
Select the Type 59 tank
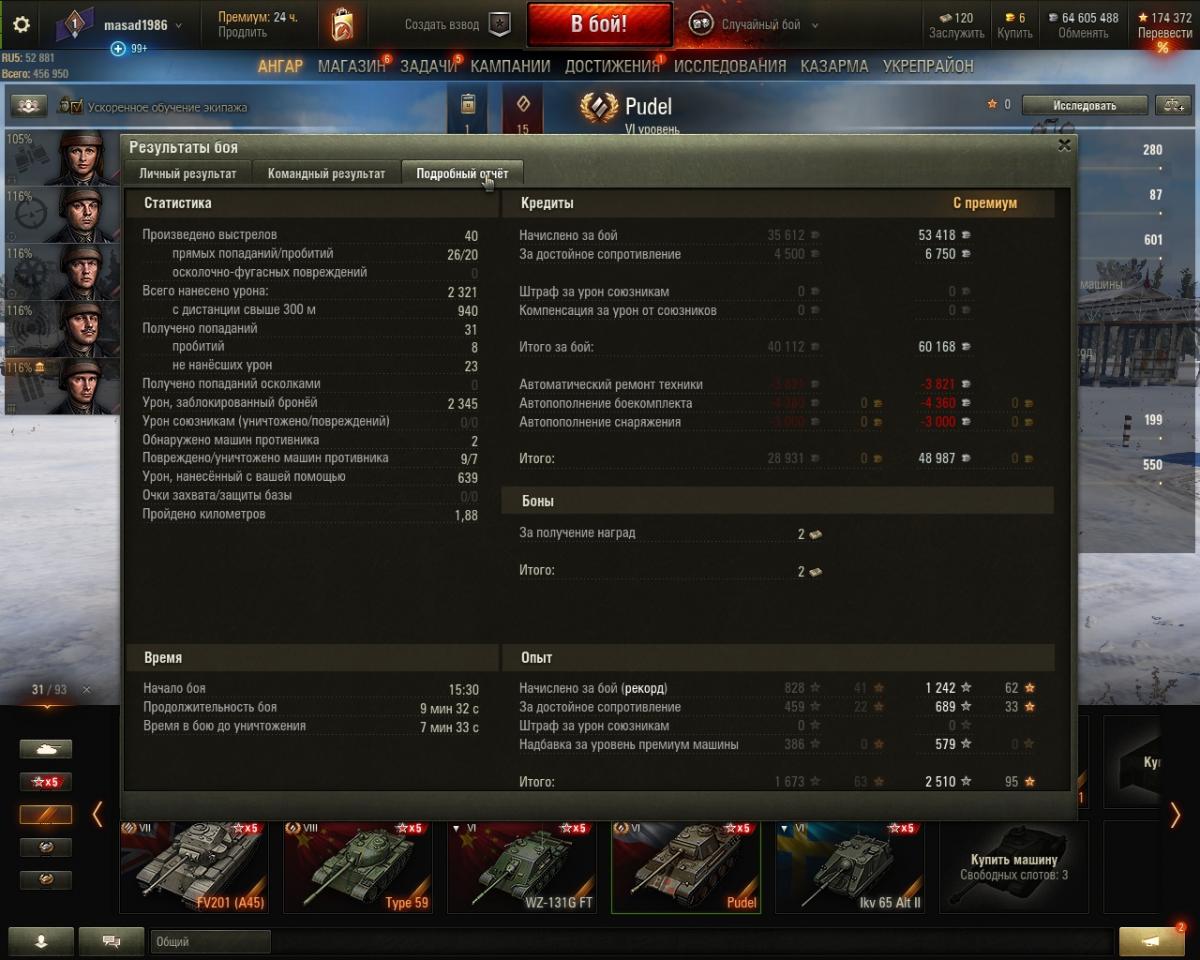[x=358, y=867]
